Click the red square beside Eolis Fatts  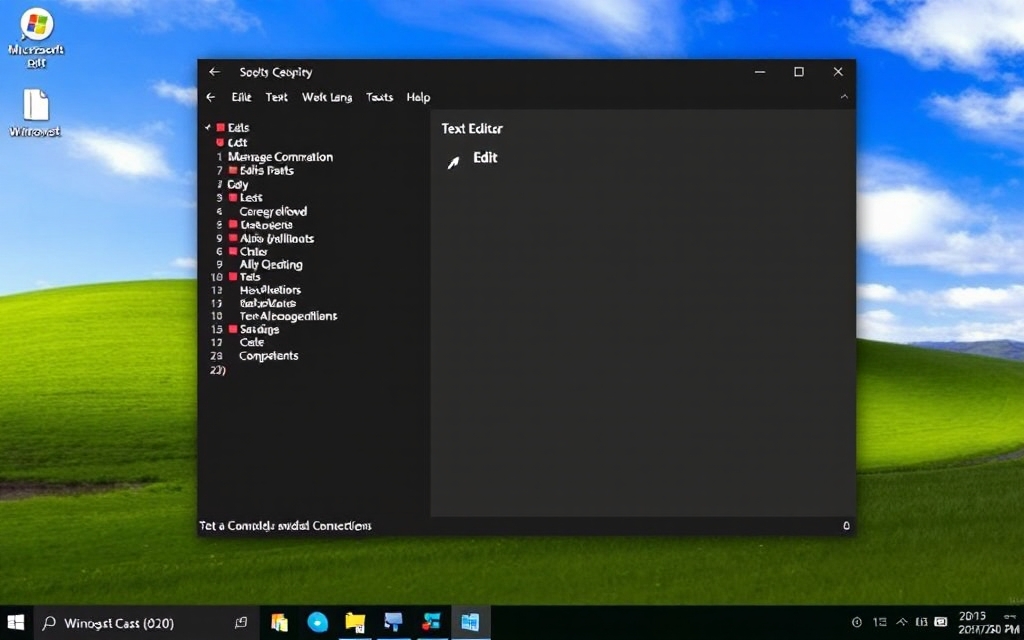232,170
